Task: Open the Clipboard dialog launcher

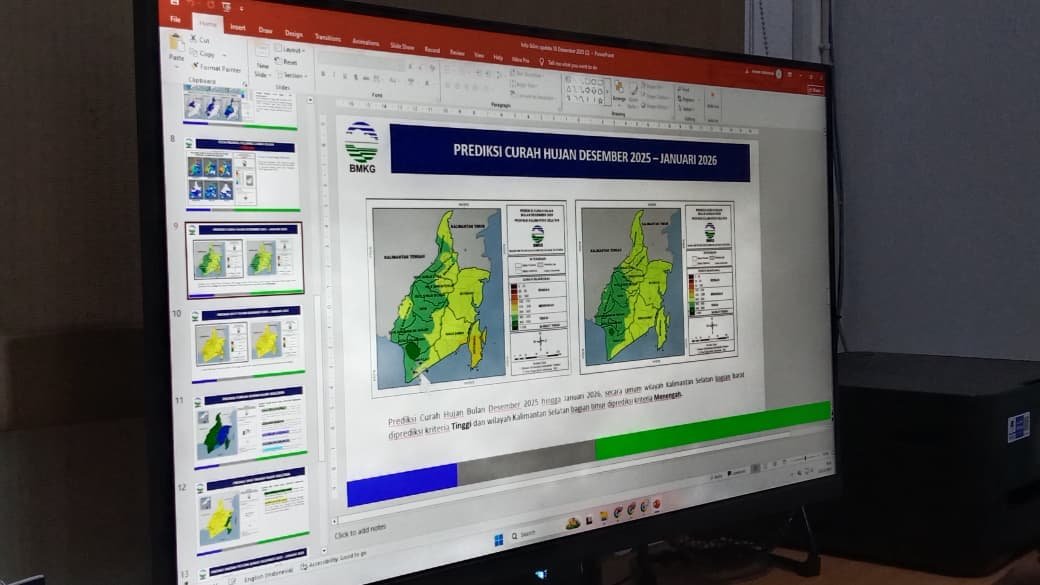Action: pos(244,84)
